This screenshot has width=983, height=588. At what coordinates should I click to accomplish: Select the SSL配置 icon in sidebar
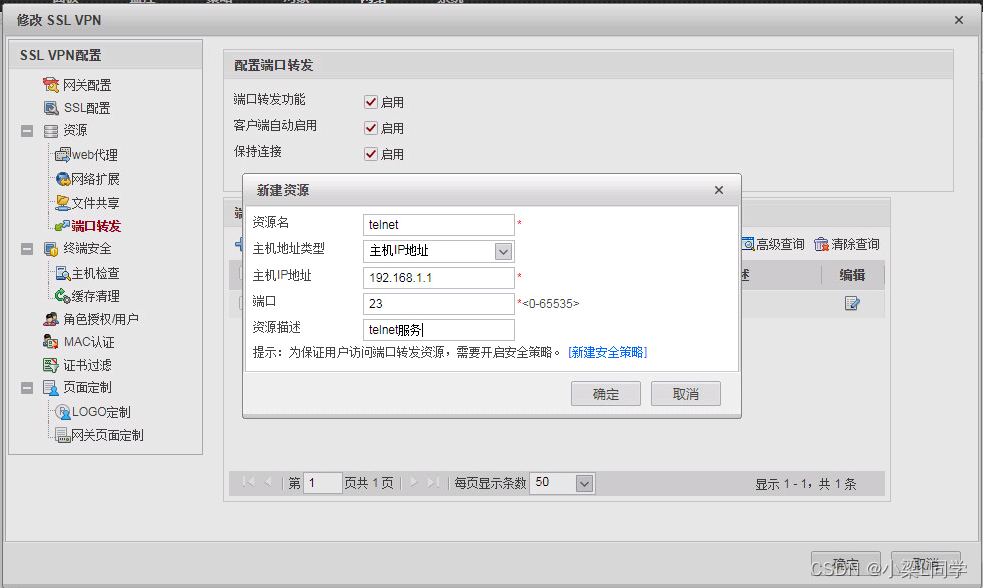pos(51,108)
